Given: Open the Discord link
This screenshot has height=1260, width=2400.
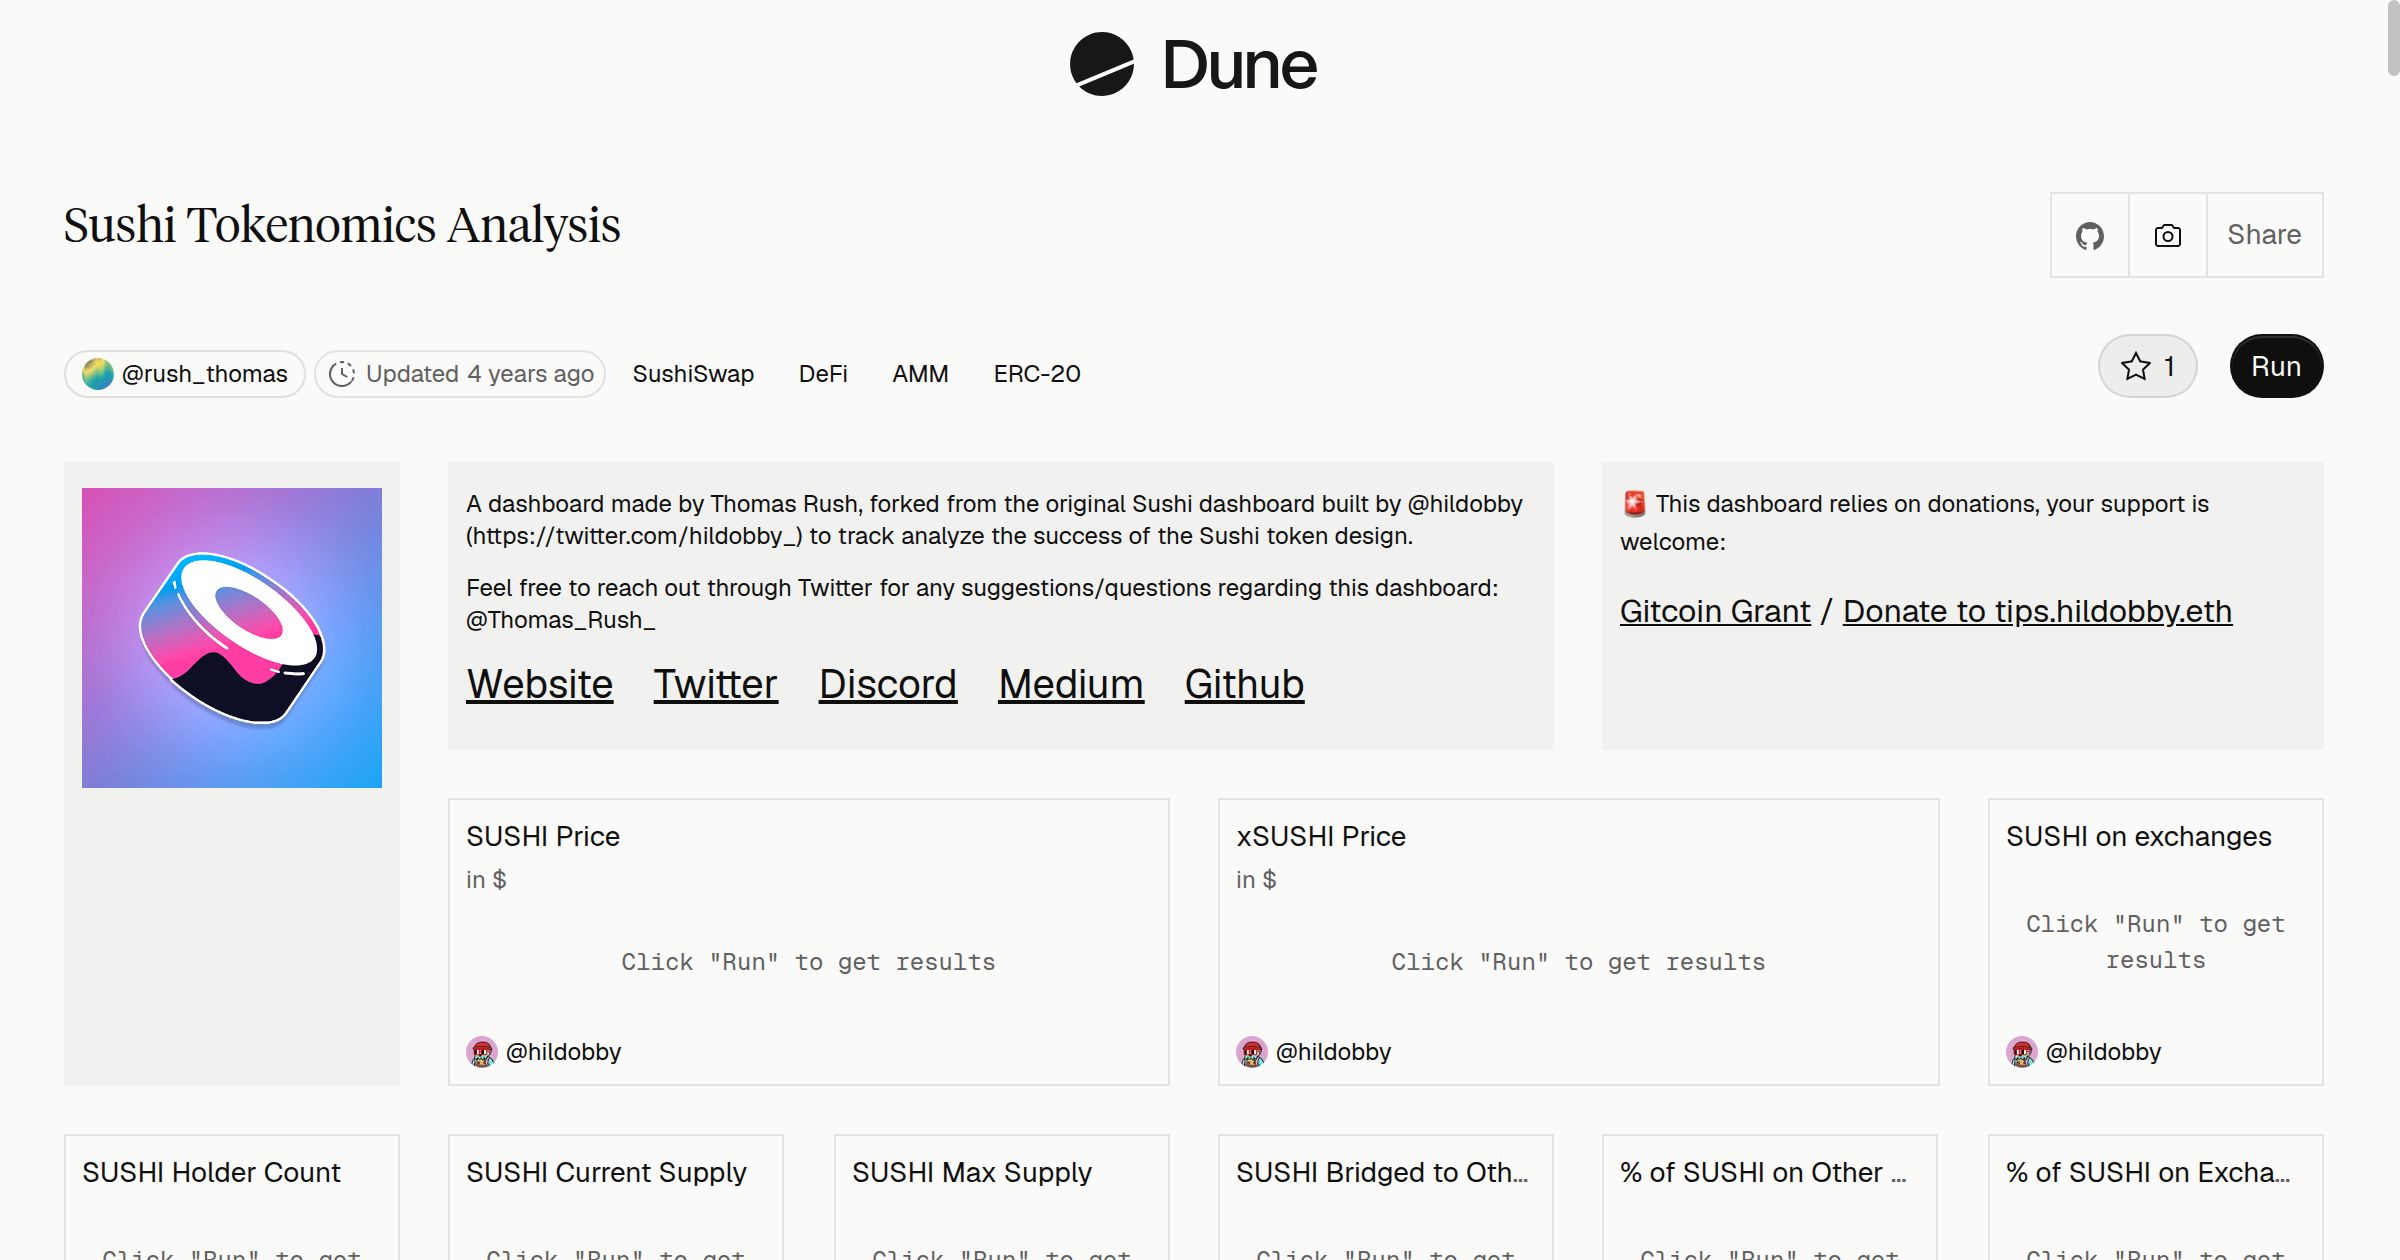Looking at the screenshot, I should pos(888,685).
